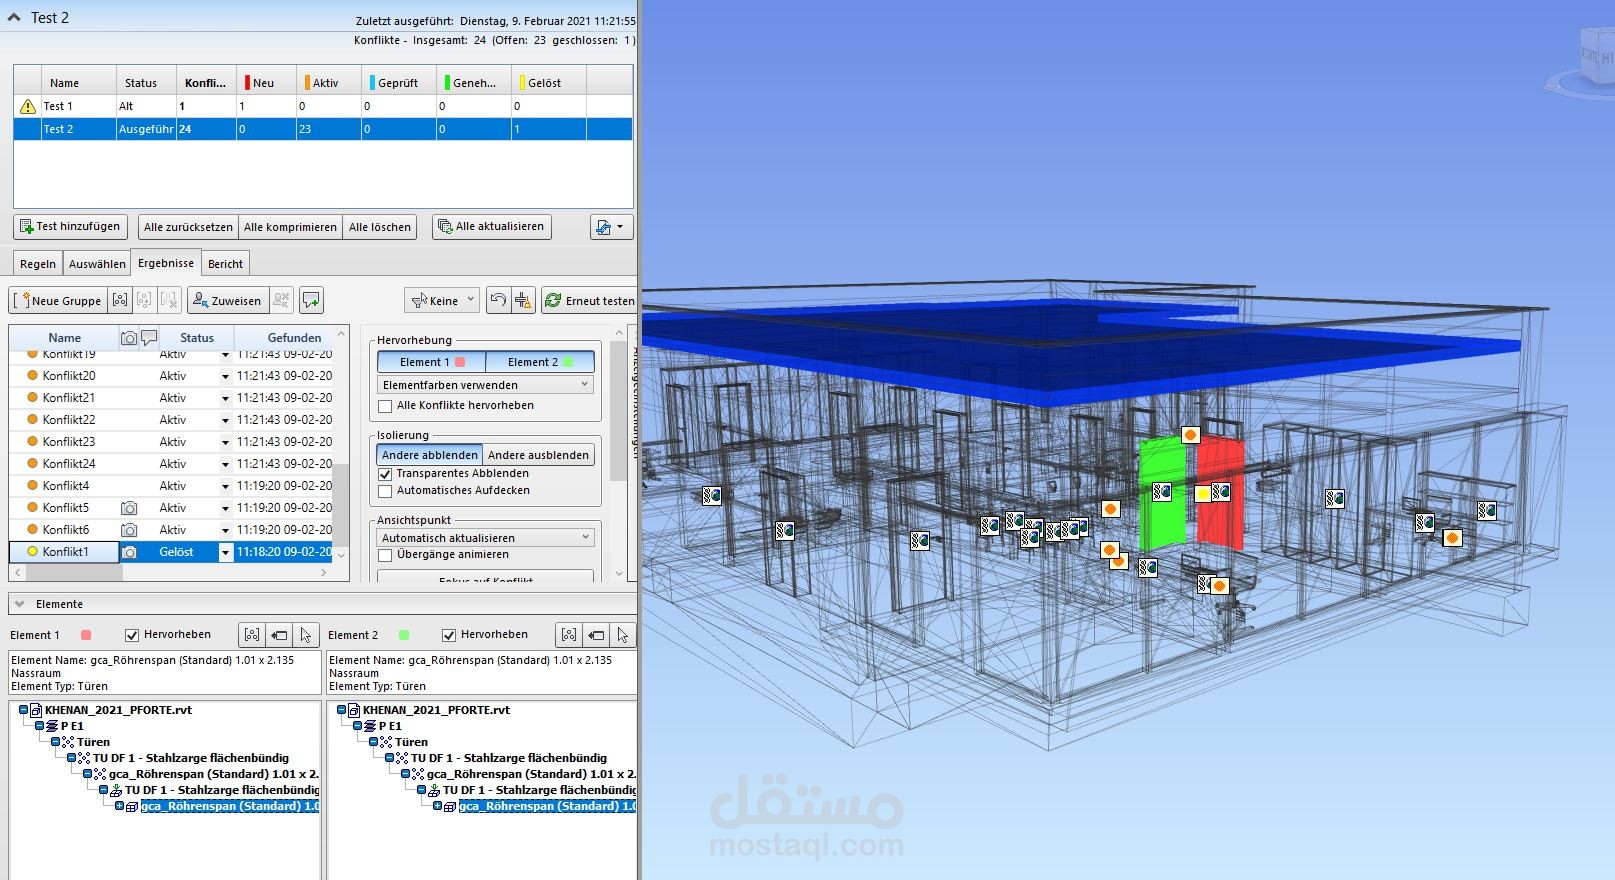The width and height of the screenshot is (1615, 880).
Task: Toggle Andere abblenden isolation mode
Action: pyautogui.click(x=430, y=455)
